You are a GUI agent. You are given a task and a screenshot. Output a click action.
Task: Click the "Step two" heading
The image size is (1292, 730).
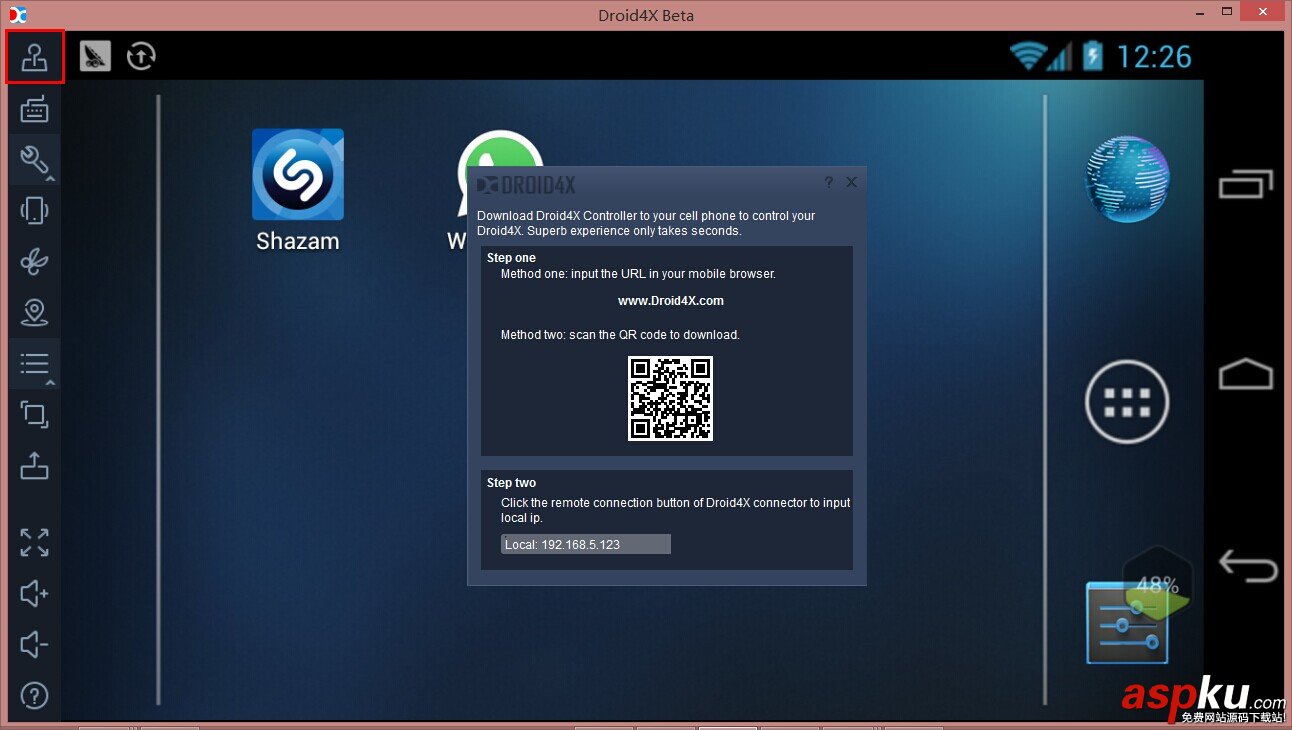(512, 483)
